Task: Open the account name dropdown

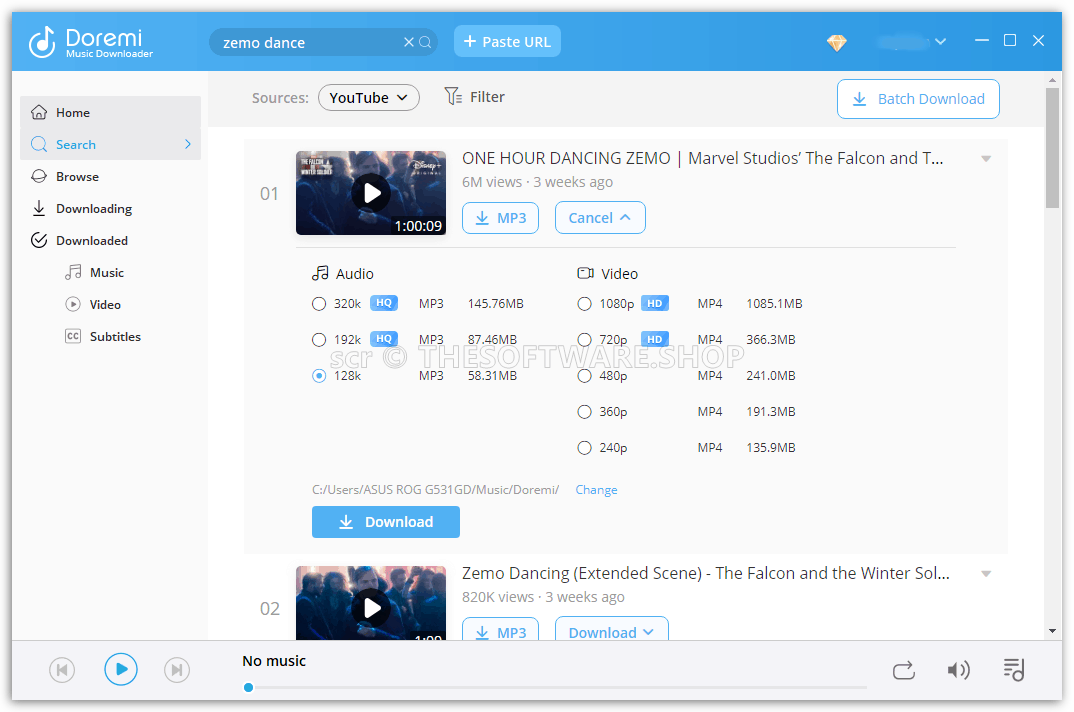Action: (x=913, y=42)
